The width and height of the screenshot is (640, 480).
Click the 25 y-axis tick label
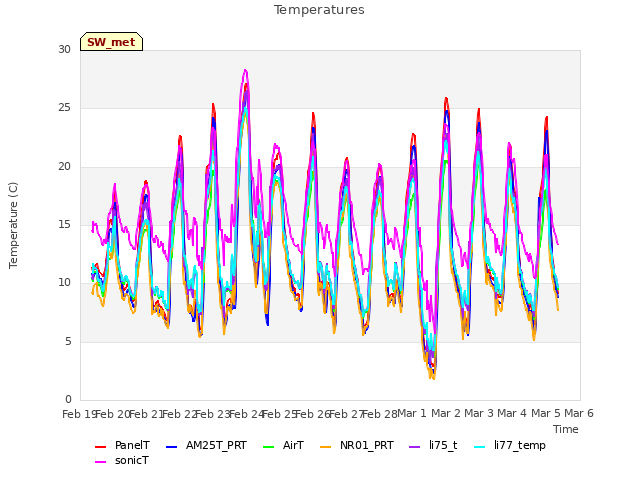click(x=64, y=108)
